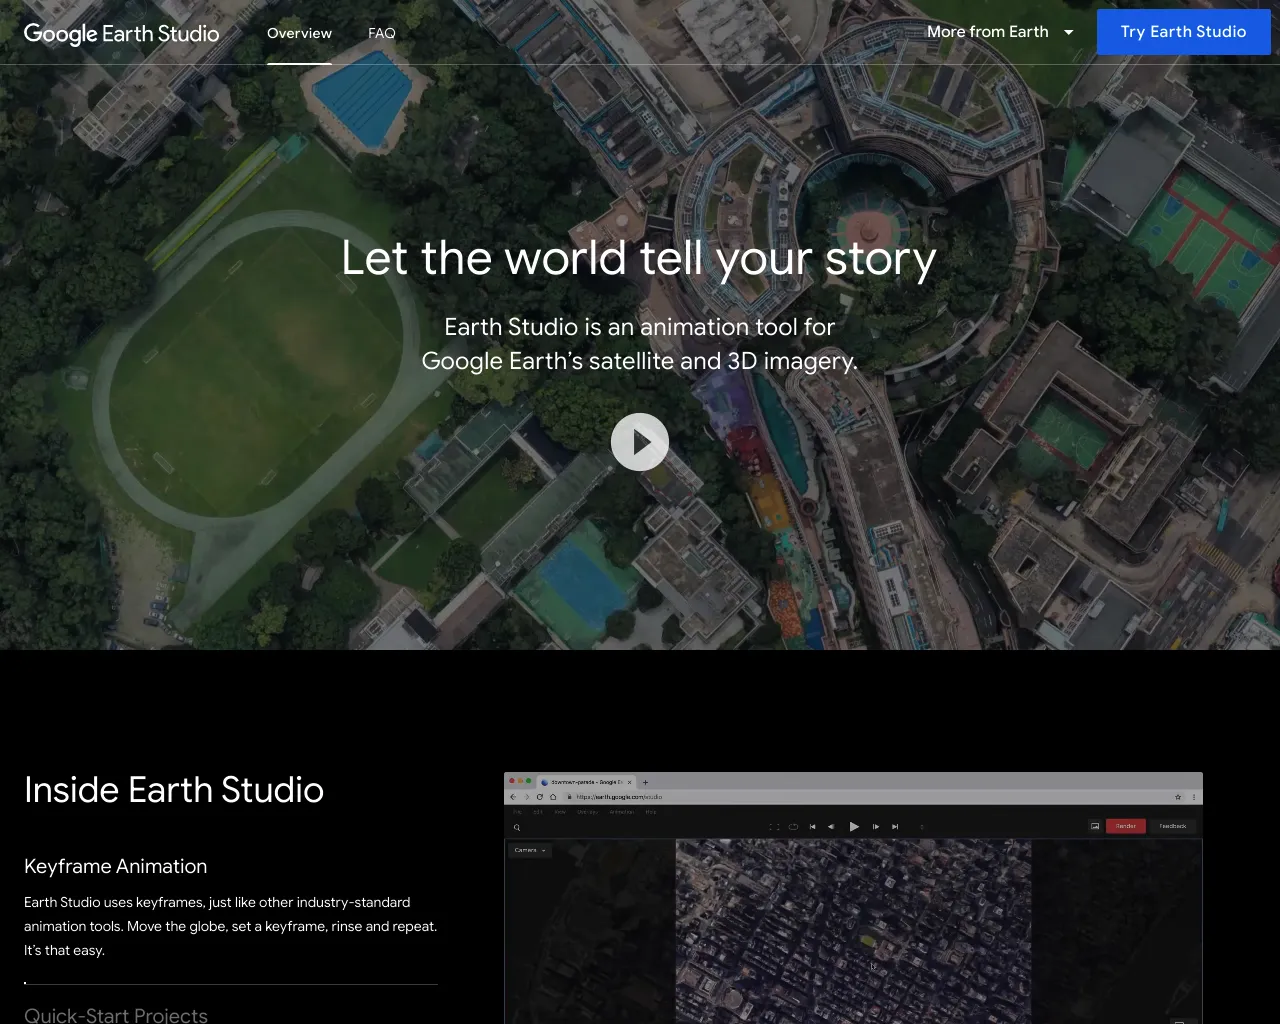The height and width of the screenshot is (1024, 1280).
Task: Open the Animation menu in Earth Studio
Action: click(621, 812)
